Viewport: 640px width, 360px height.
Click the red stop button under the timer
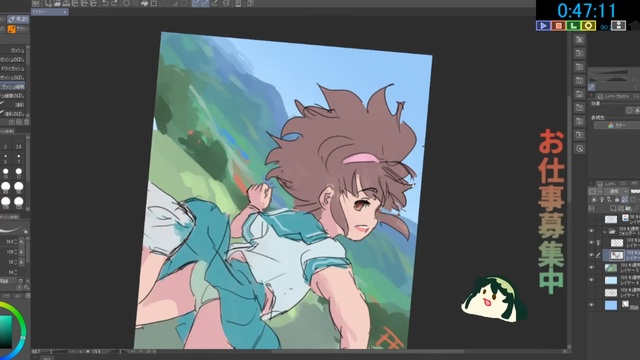tap(558, 26)
